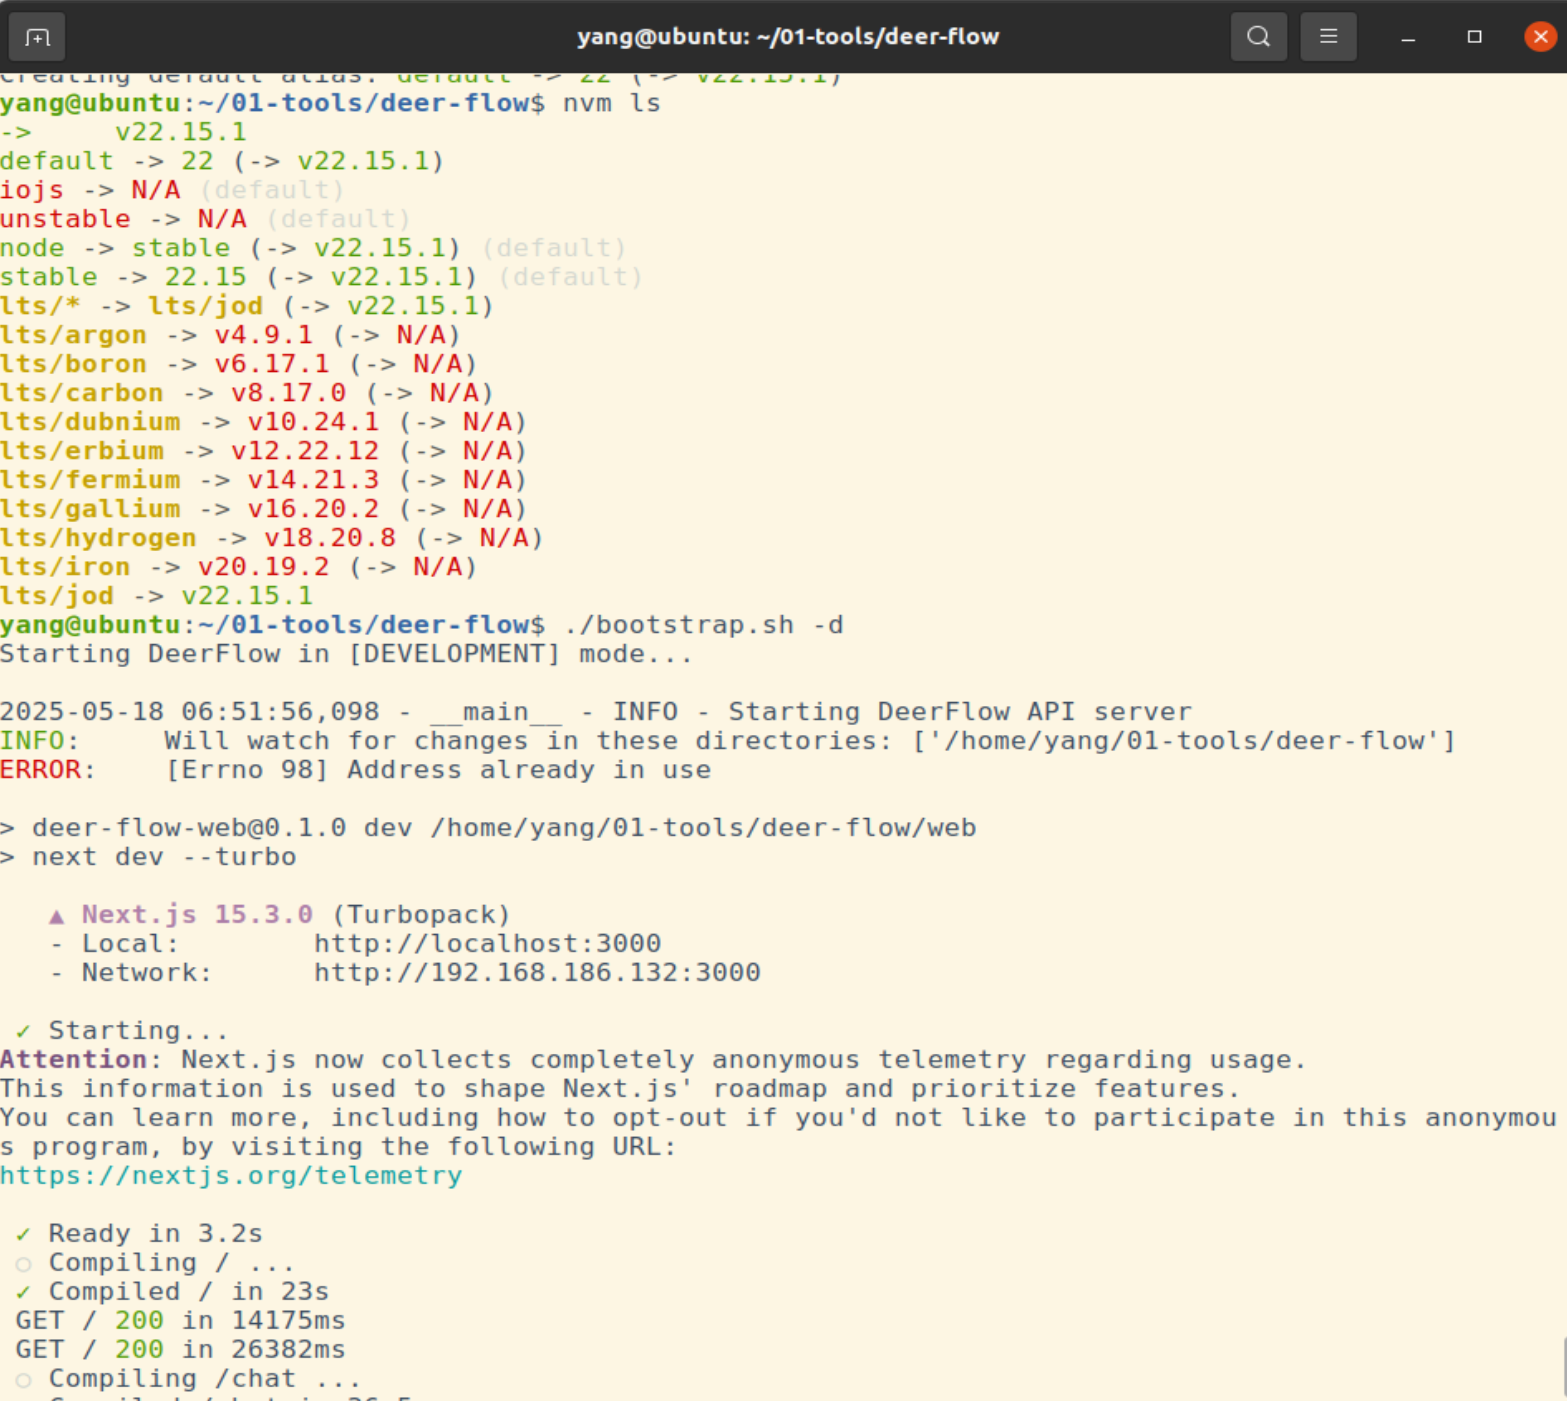This screenshot has width=1567, height=1401.
Task: Click the 'lts/argon' entry
Action: tap(230, 335)
